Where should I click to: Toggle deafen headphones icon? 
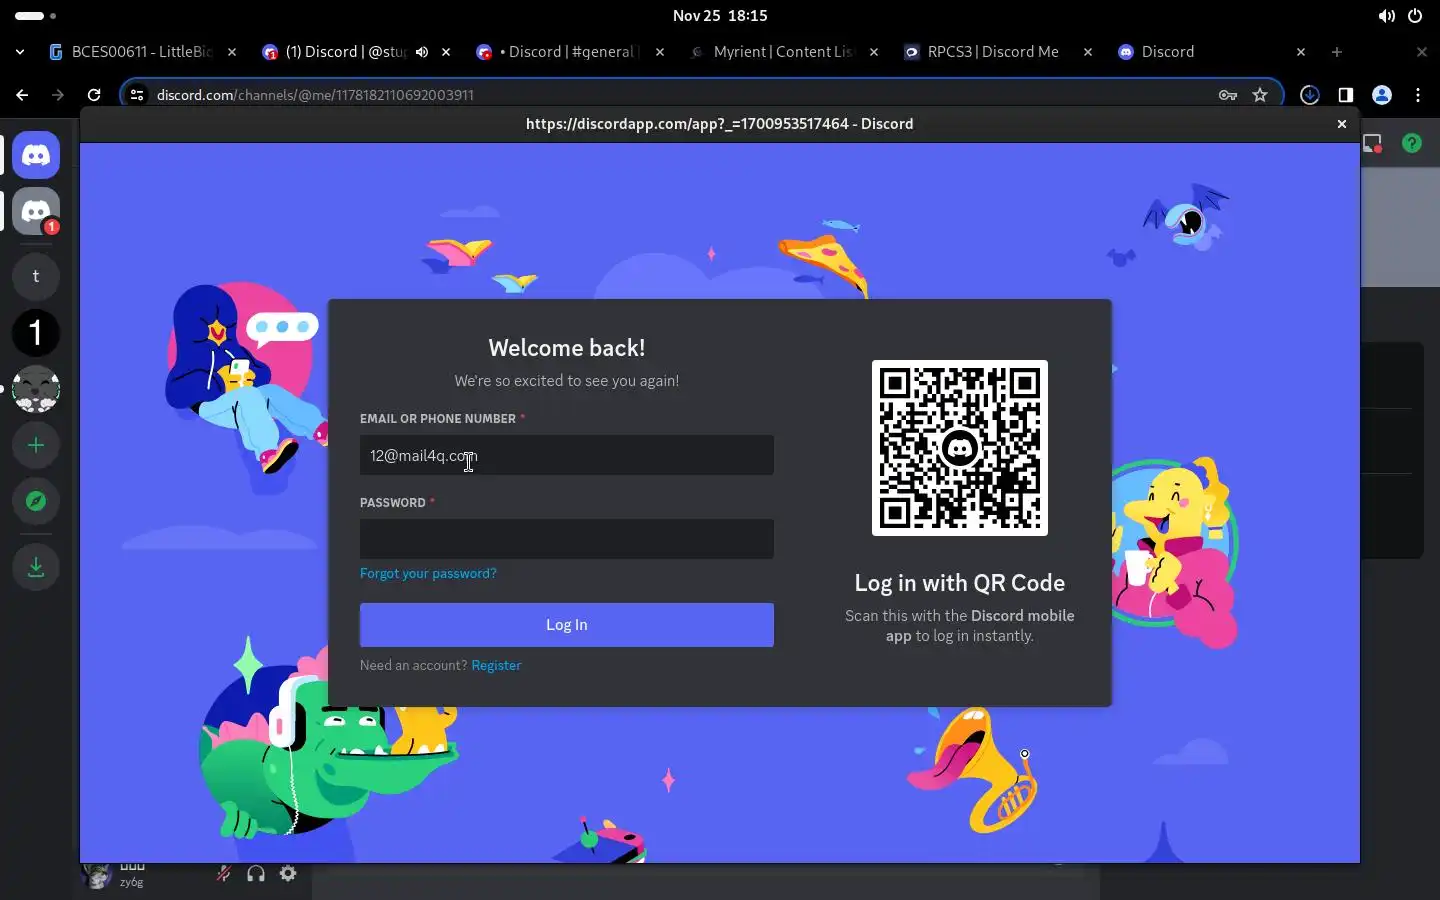pos(256,874)
